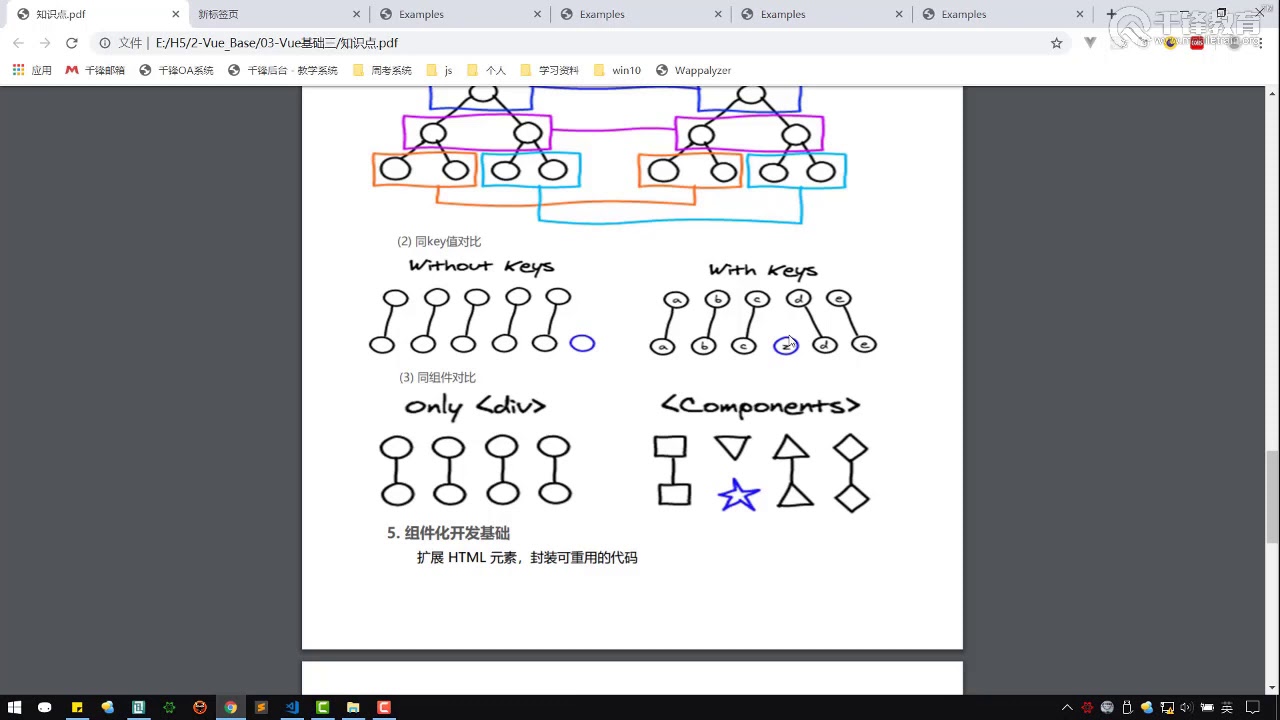Open the notification center icon
1280x720 pixels.
tap(1253, 707)
